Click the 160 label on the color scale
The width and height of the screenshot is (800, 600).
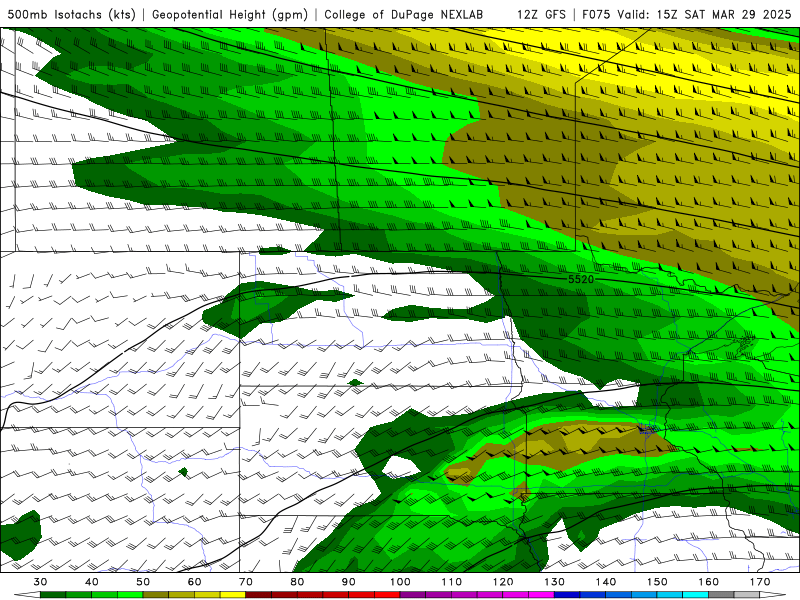709,582
